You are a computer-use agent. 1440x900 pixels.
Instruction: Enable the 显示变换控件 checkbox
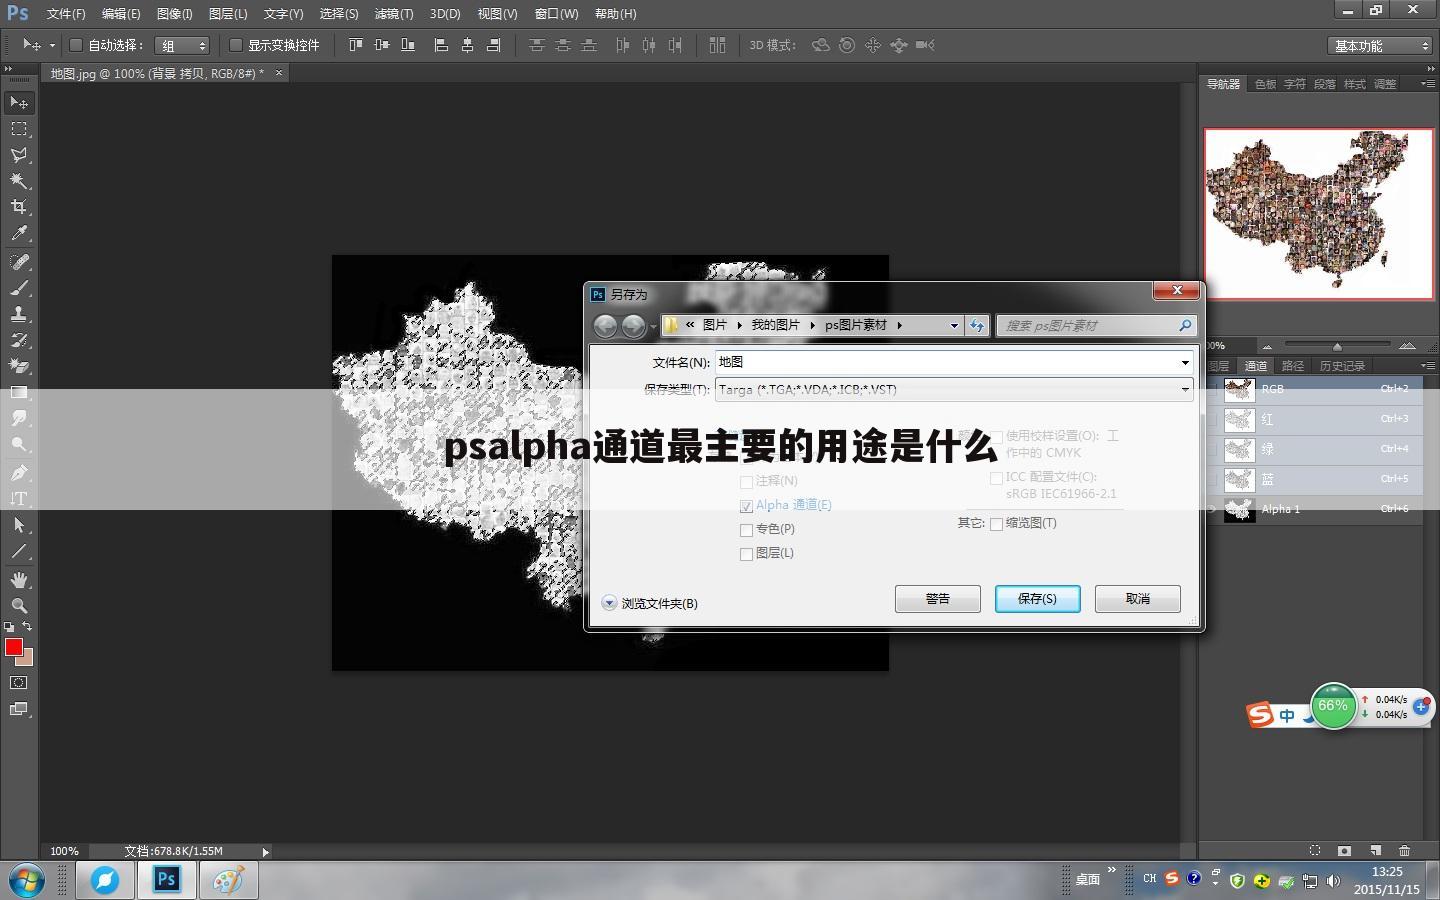236,45
